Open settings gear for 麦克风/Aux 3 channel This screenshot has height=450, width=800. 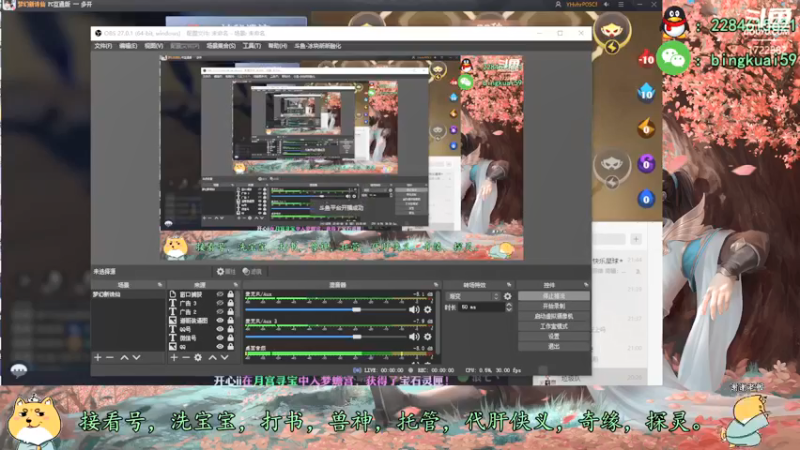click(428, 337)
